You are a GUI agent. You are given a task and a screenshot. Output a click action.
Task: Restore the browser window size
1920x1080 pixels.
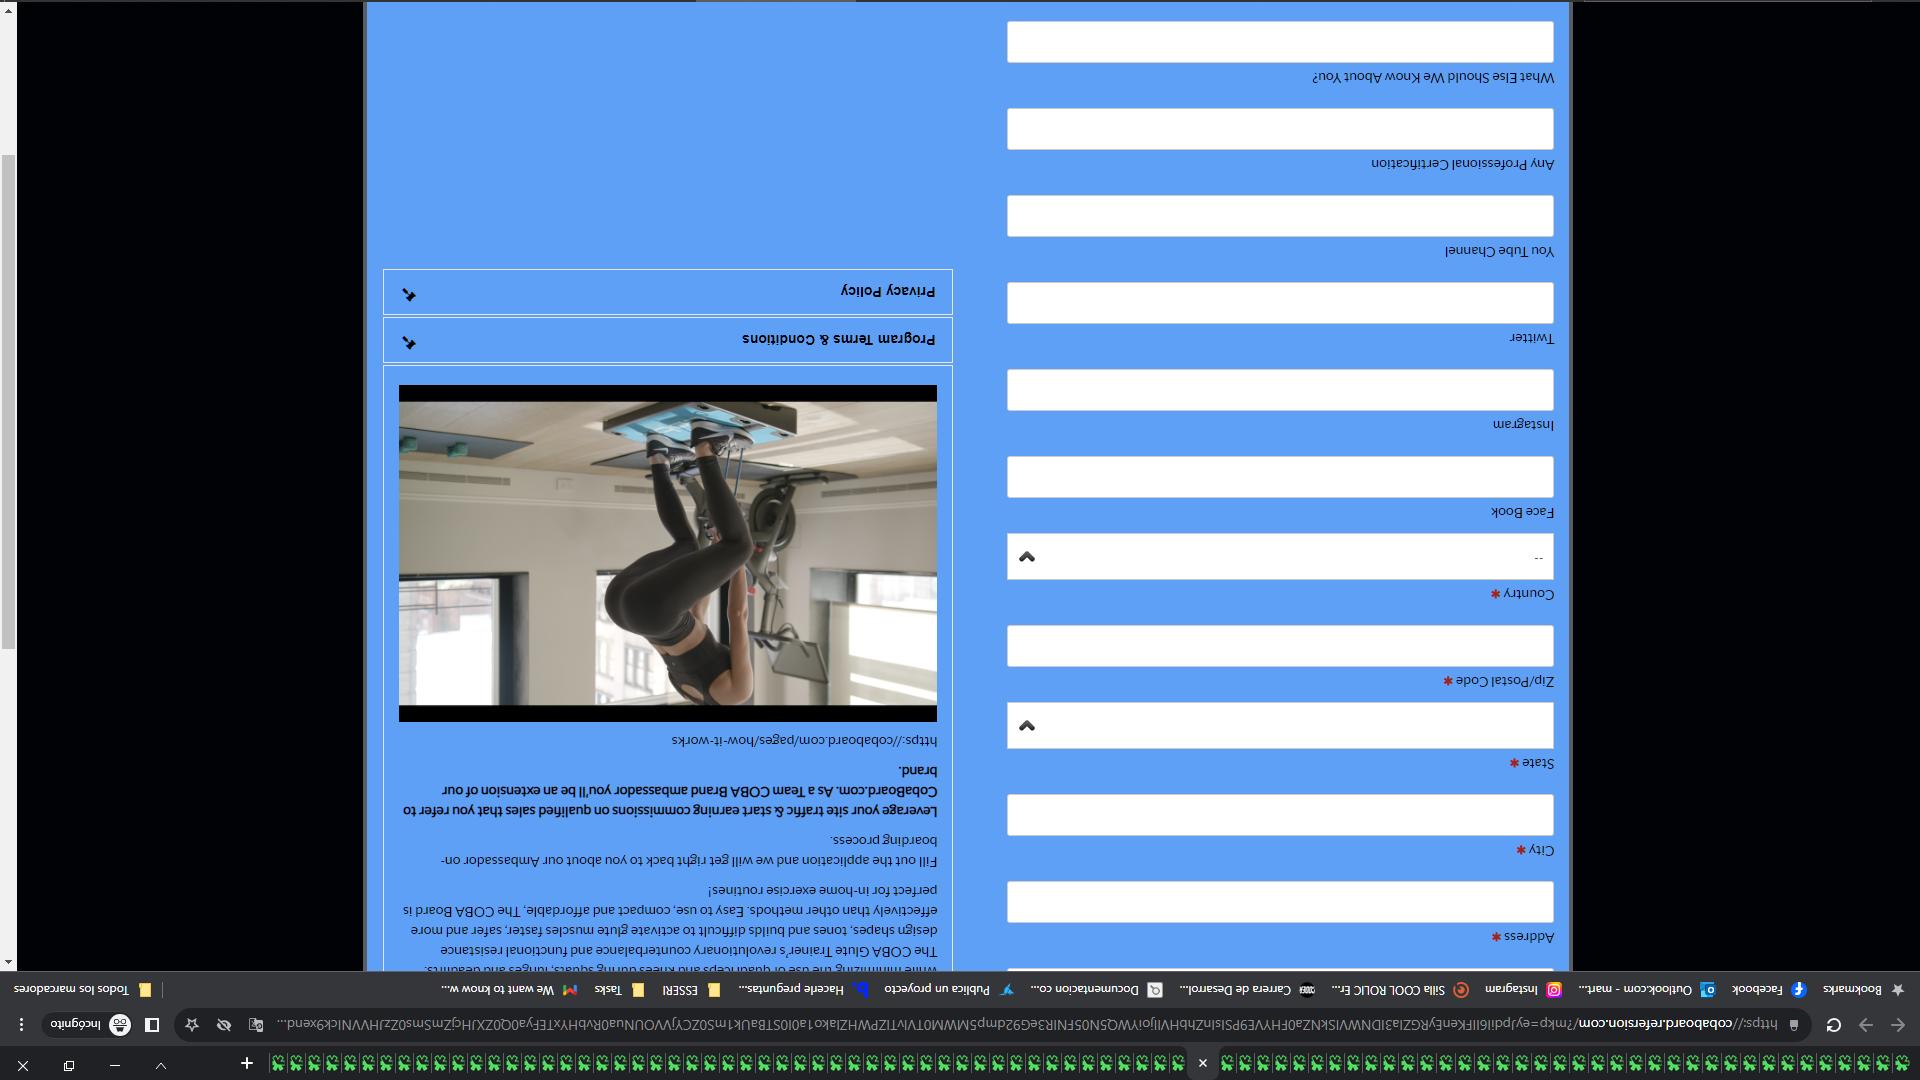pos(69,1066)
